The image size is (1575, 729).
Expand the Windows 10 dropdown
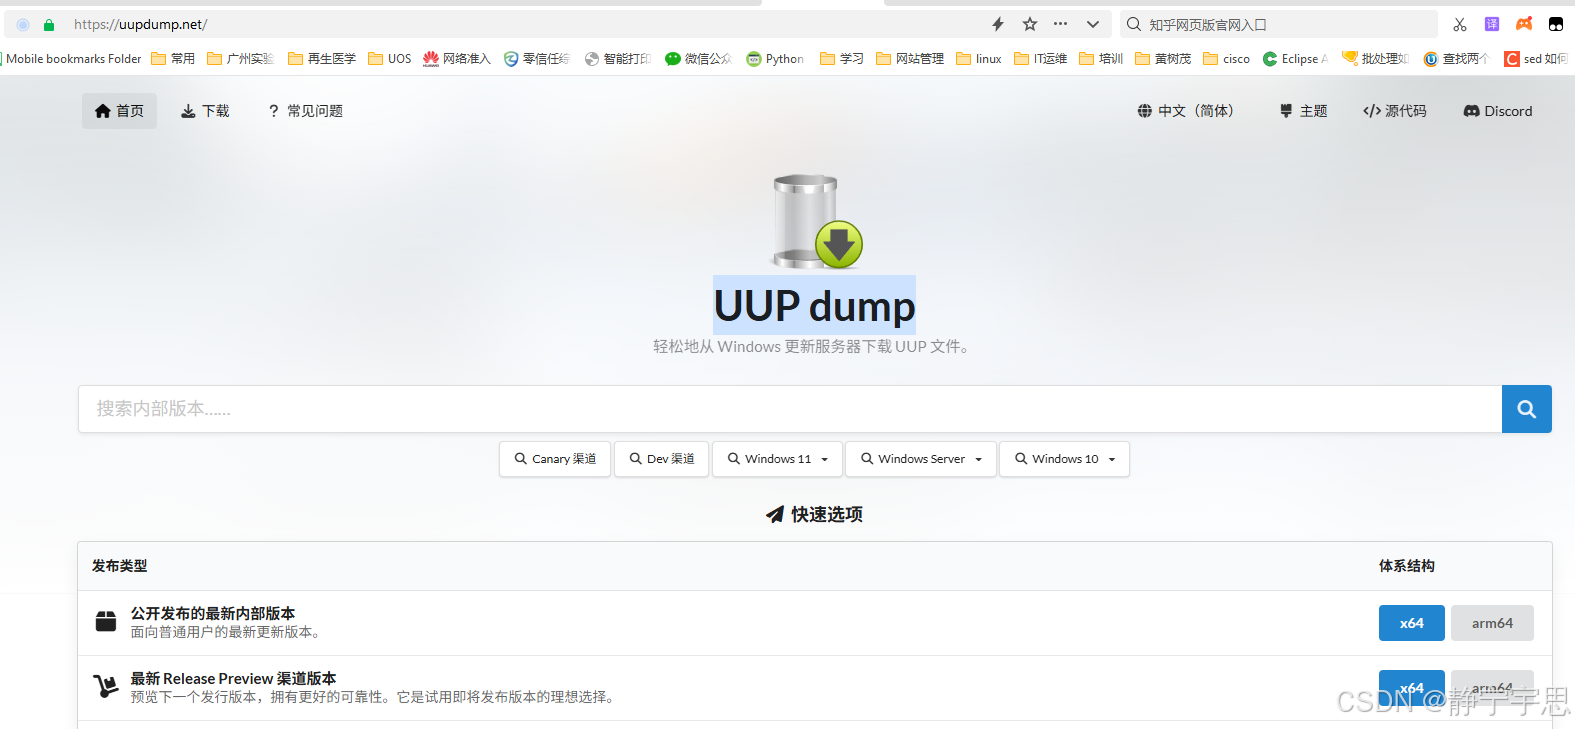1065,459
